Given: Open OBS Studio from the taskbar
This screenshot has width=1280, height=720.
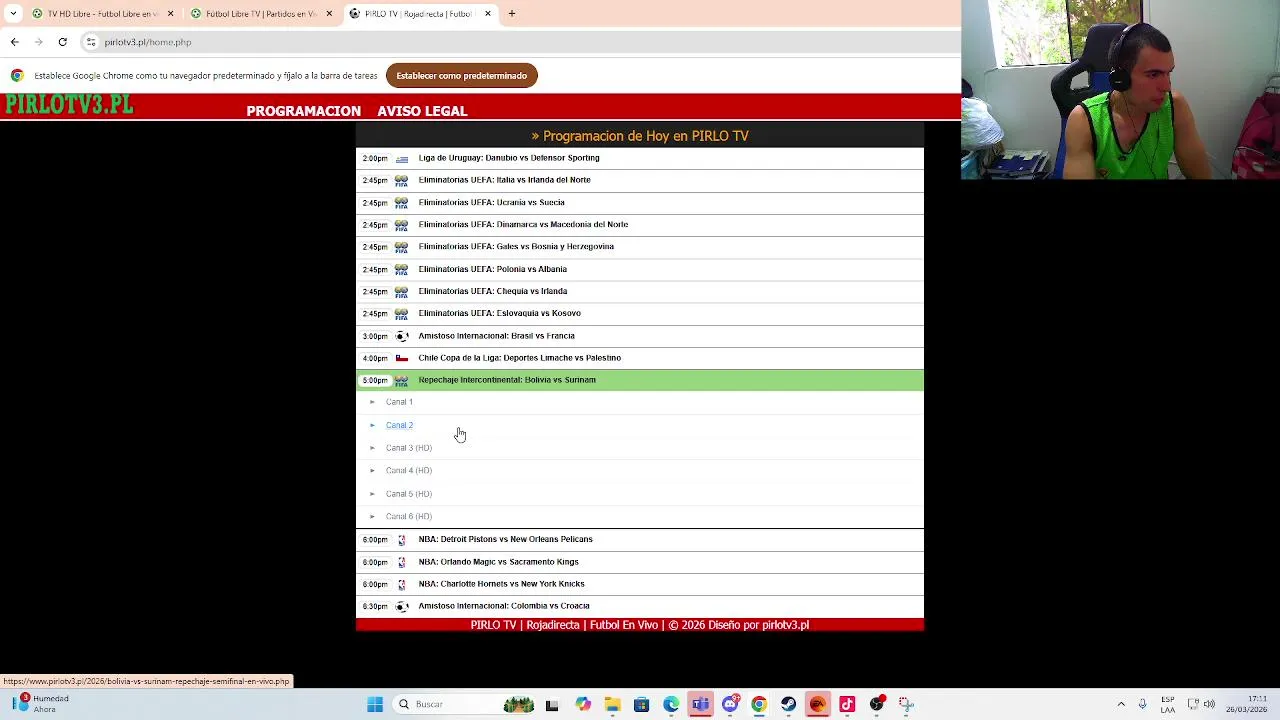Looking at the screenshot, I should [877, 704].
